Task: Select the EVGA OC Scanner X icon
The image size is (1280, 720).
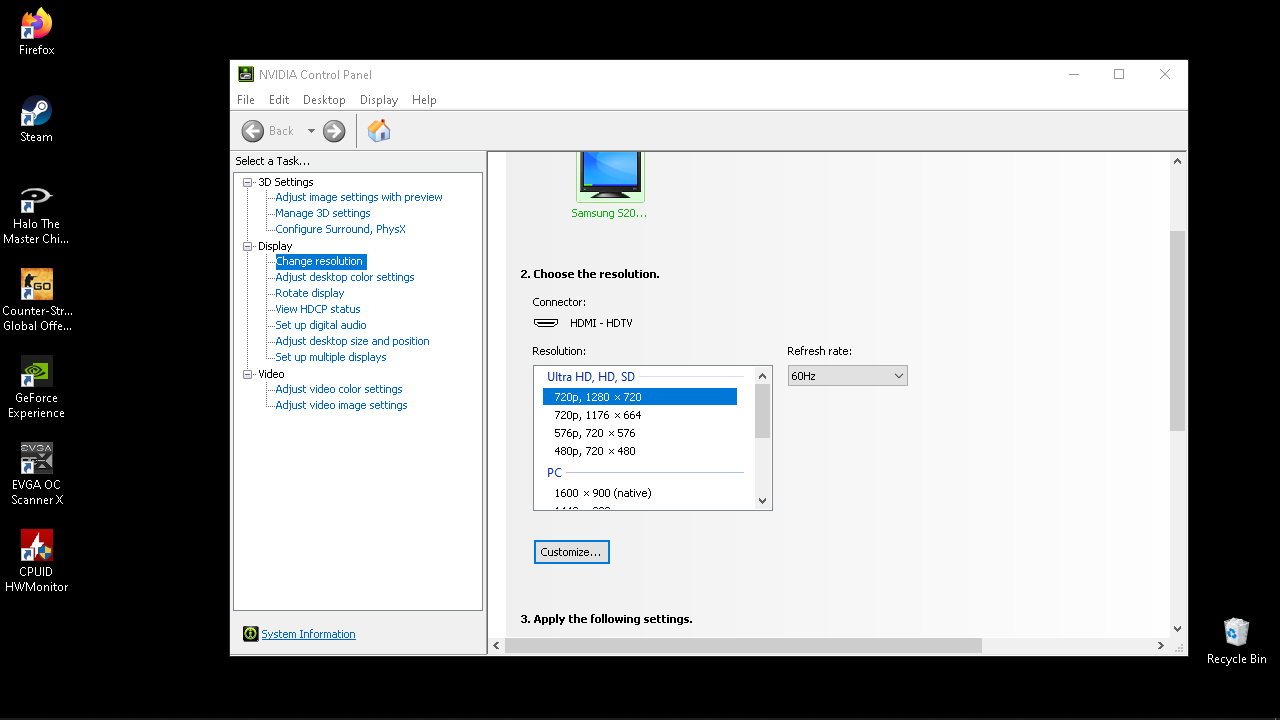Action: point(37,475)
